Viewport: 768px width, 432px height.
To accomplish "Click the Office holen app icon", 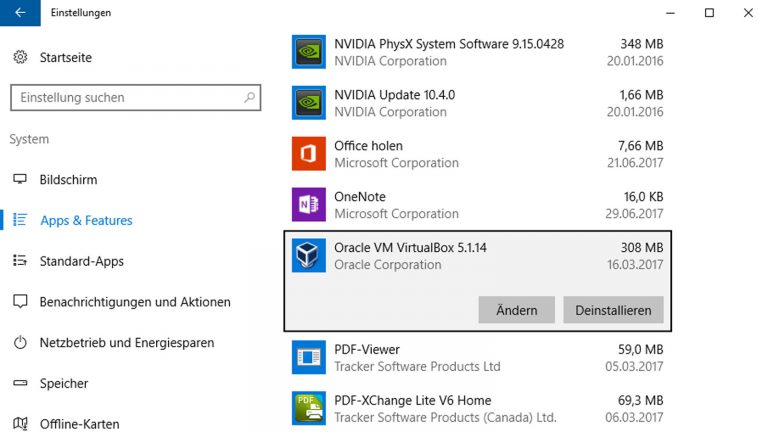I will tap(309, 154).
